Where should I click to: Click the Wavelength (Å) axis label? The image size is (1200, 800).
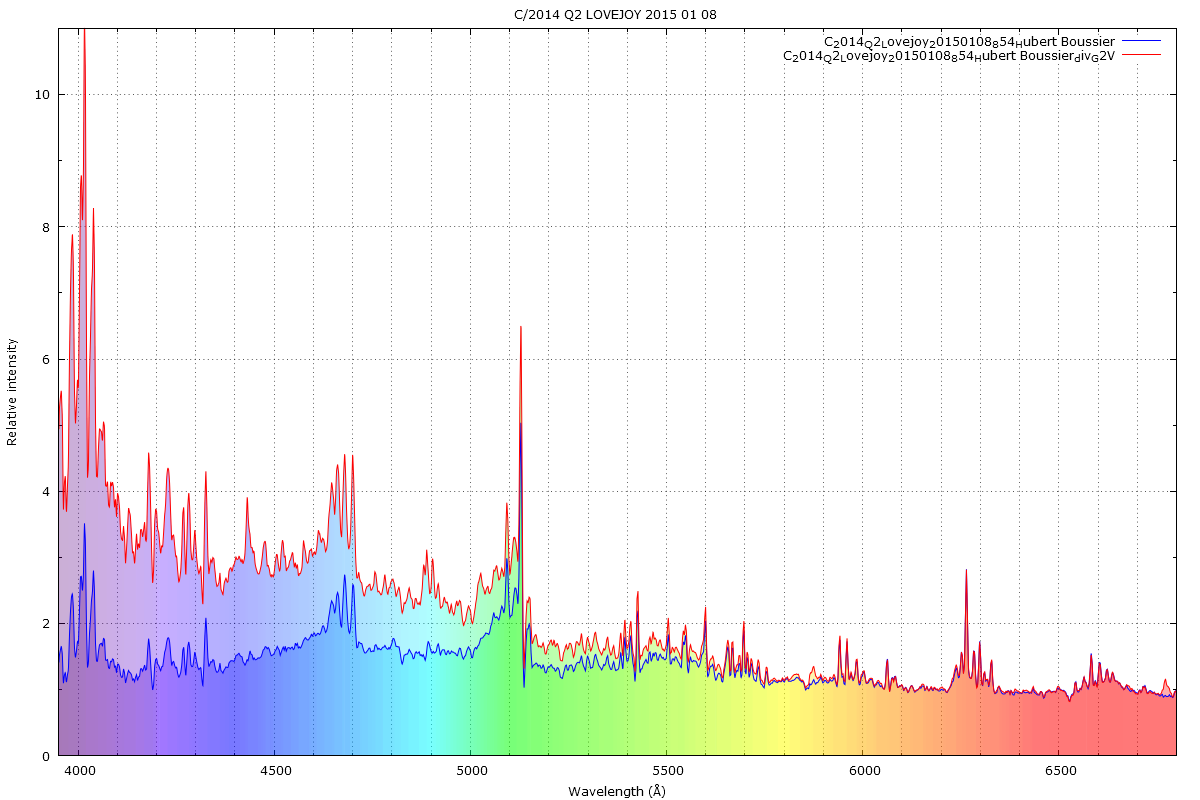pyautogui.click(x=616, y=791)
